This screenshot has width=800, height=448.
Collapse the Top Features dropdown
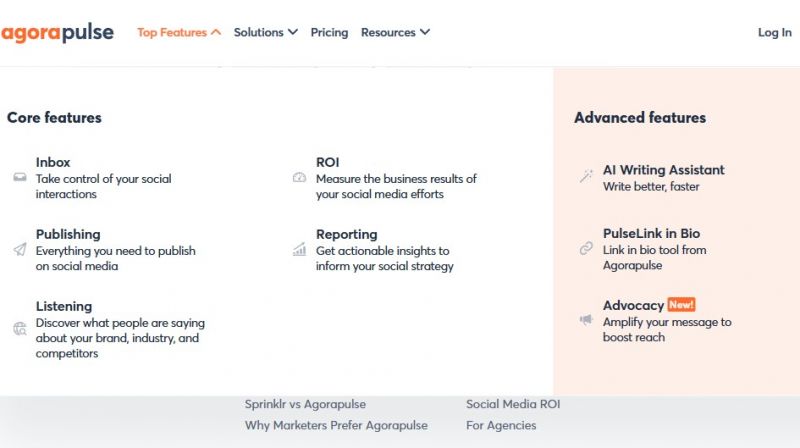click(179, 32)
